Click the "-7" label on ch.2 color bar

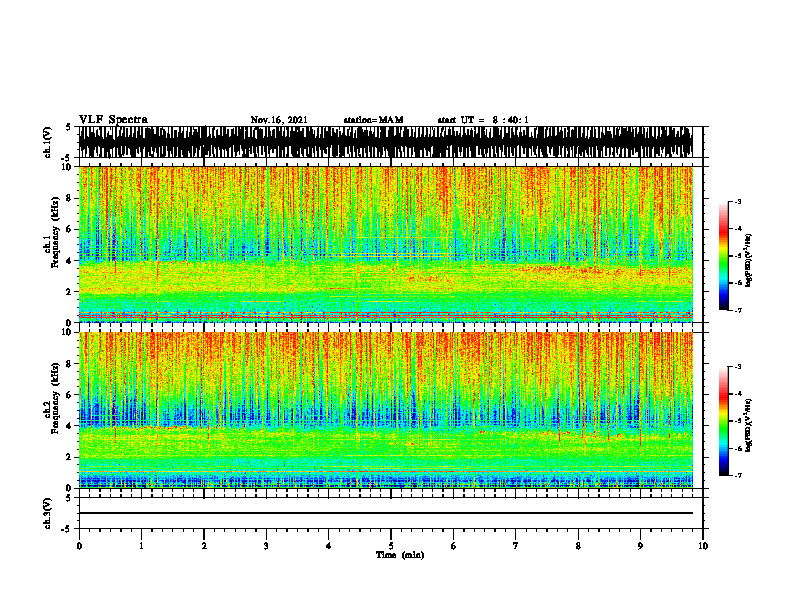click(738, 475)
